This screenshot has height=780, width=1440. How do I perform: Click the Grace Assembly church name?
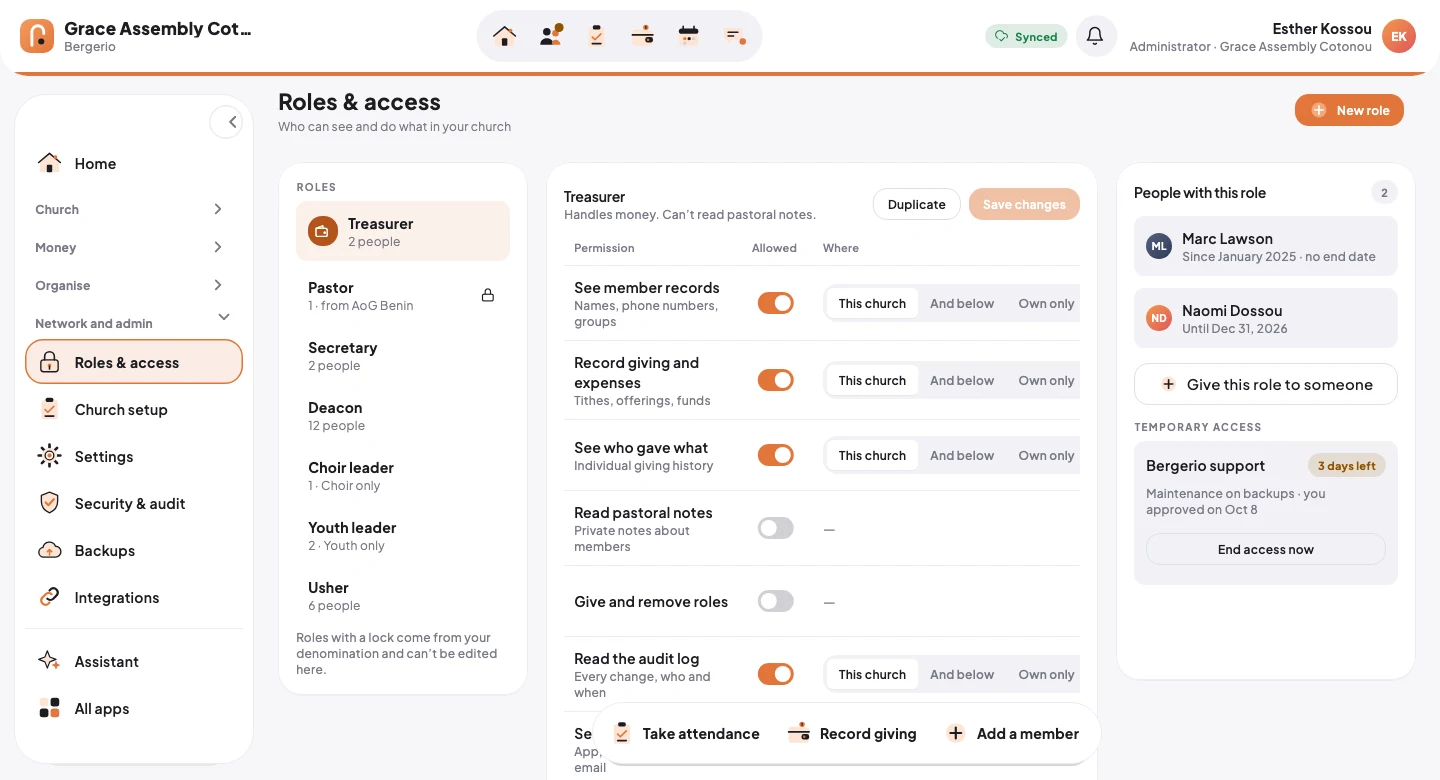click(x=158, y=28)
